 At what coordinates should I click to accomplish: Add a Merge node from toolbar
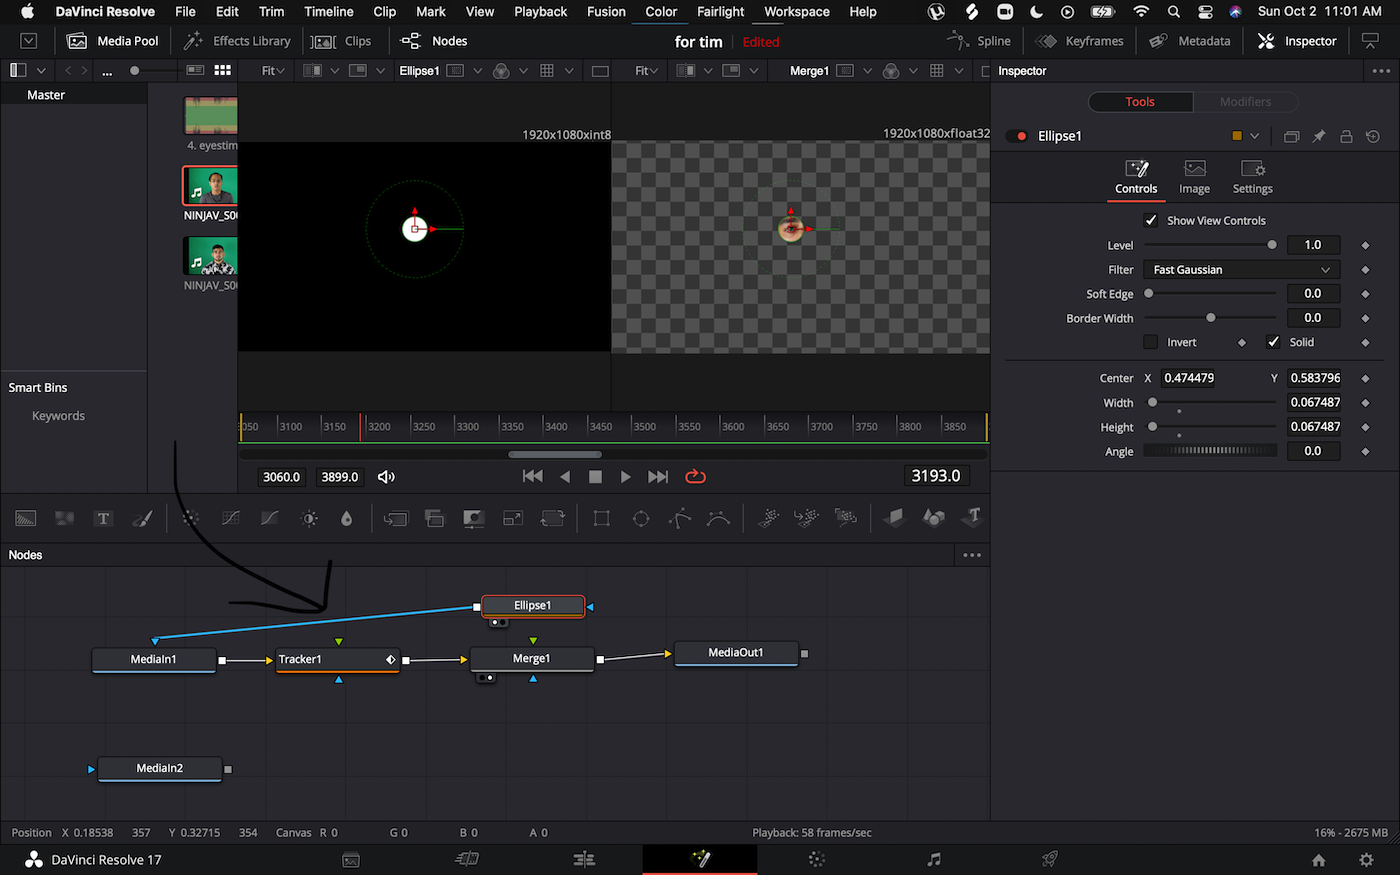pyautogui.click(x=396, y=518)
